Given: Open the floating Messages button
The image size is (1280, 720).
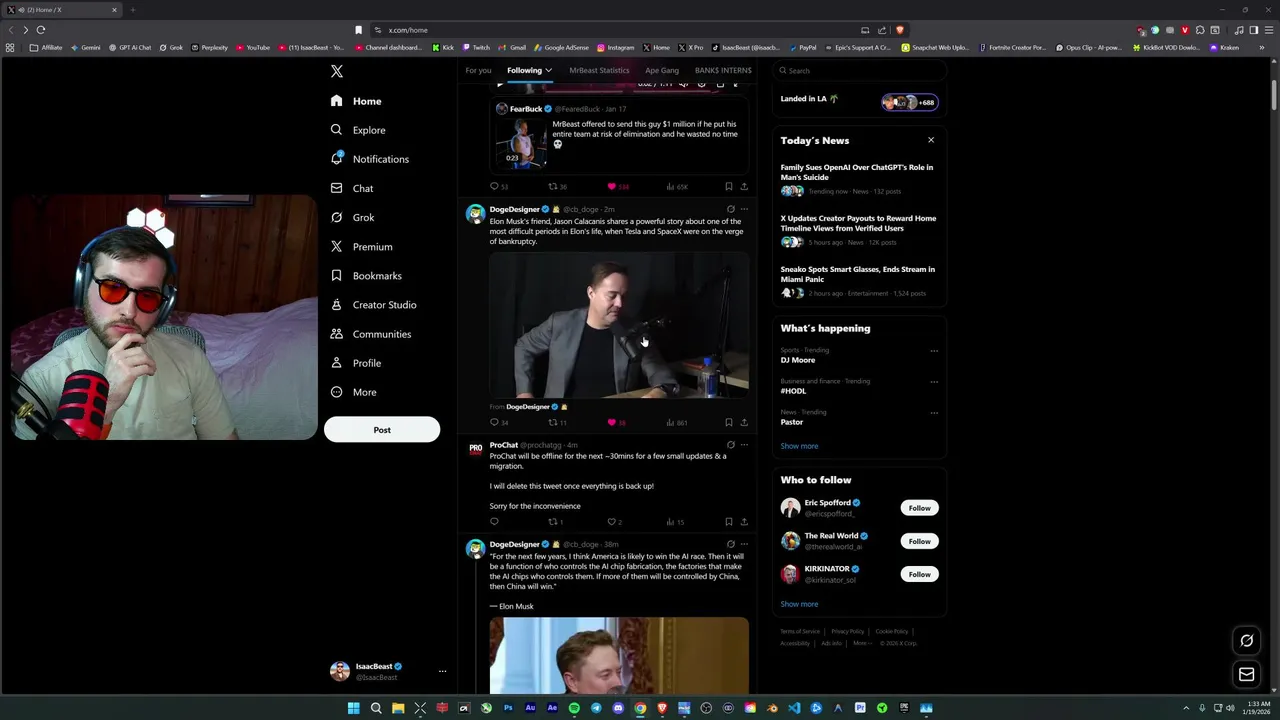Looking at the screenshot, I should click(1247, 675).
